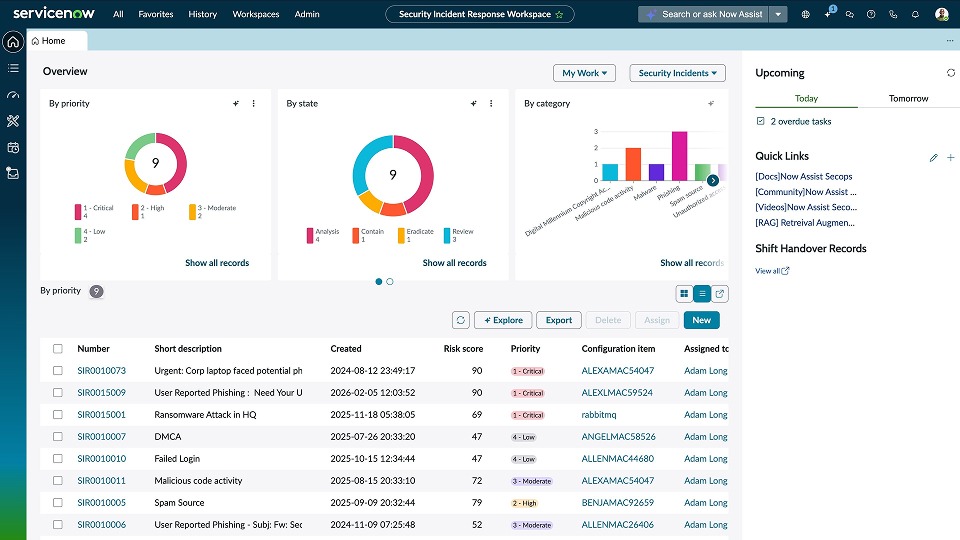Open the List view in left sidebar
The width and height of the screenshot is (960, 540).
click(x=13, y=68)
